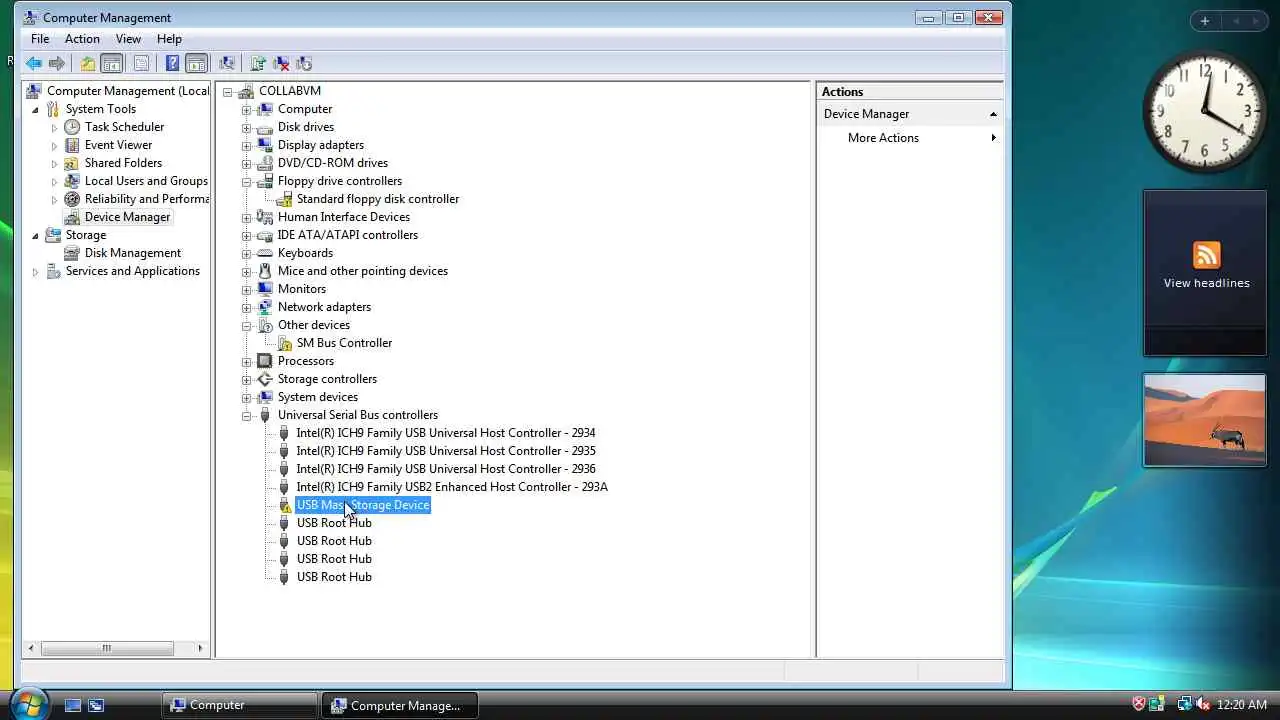Click the volume muted tray icon

[1203, 705]
